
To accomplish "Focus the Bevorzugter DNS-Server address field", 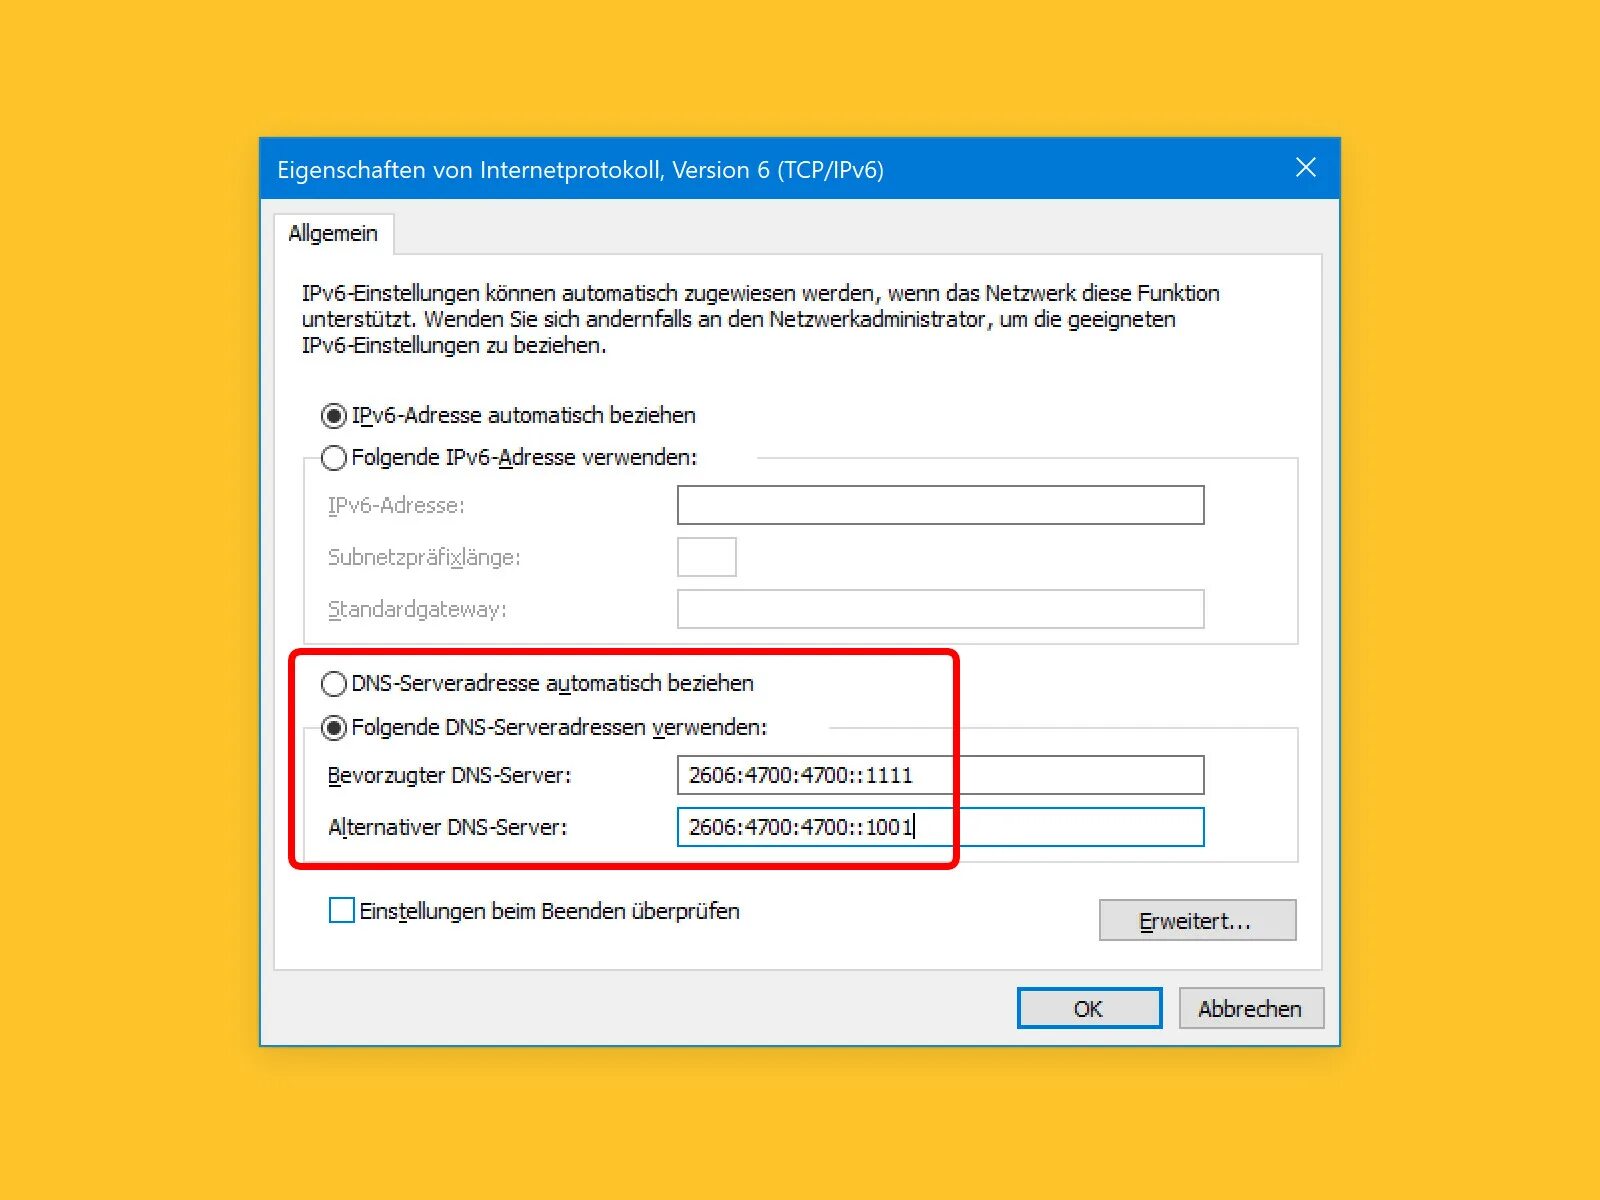I will 940,775.
